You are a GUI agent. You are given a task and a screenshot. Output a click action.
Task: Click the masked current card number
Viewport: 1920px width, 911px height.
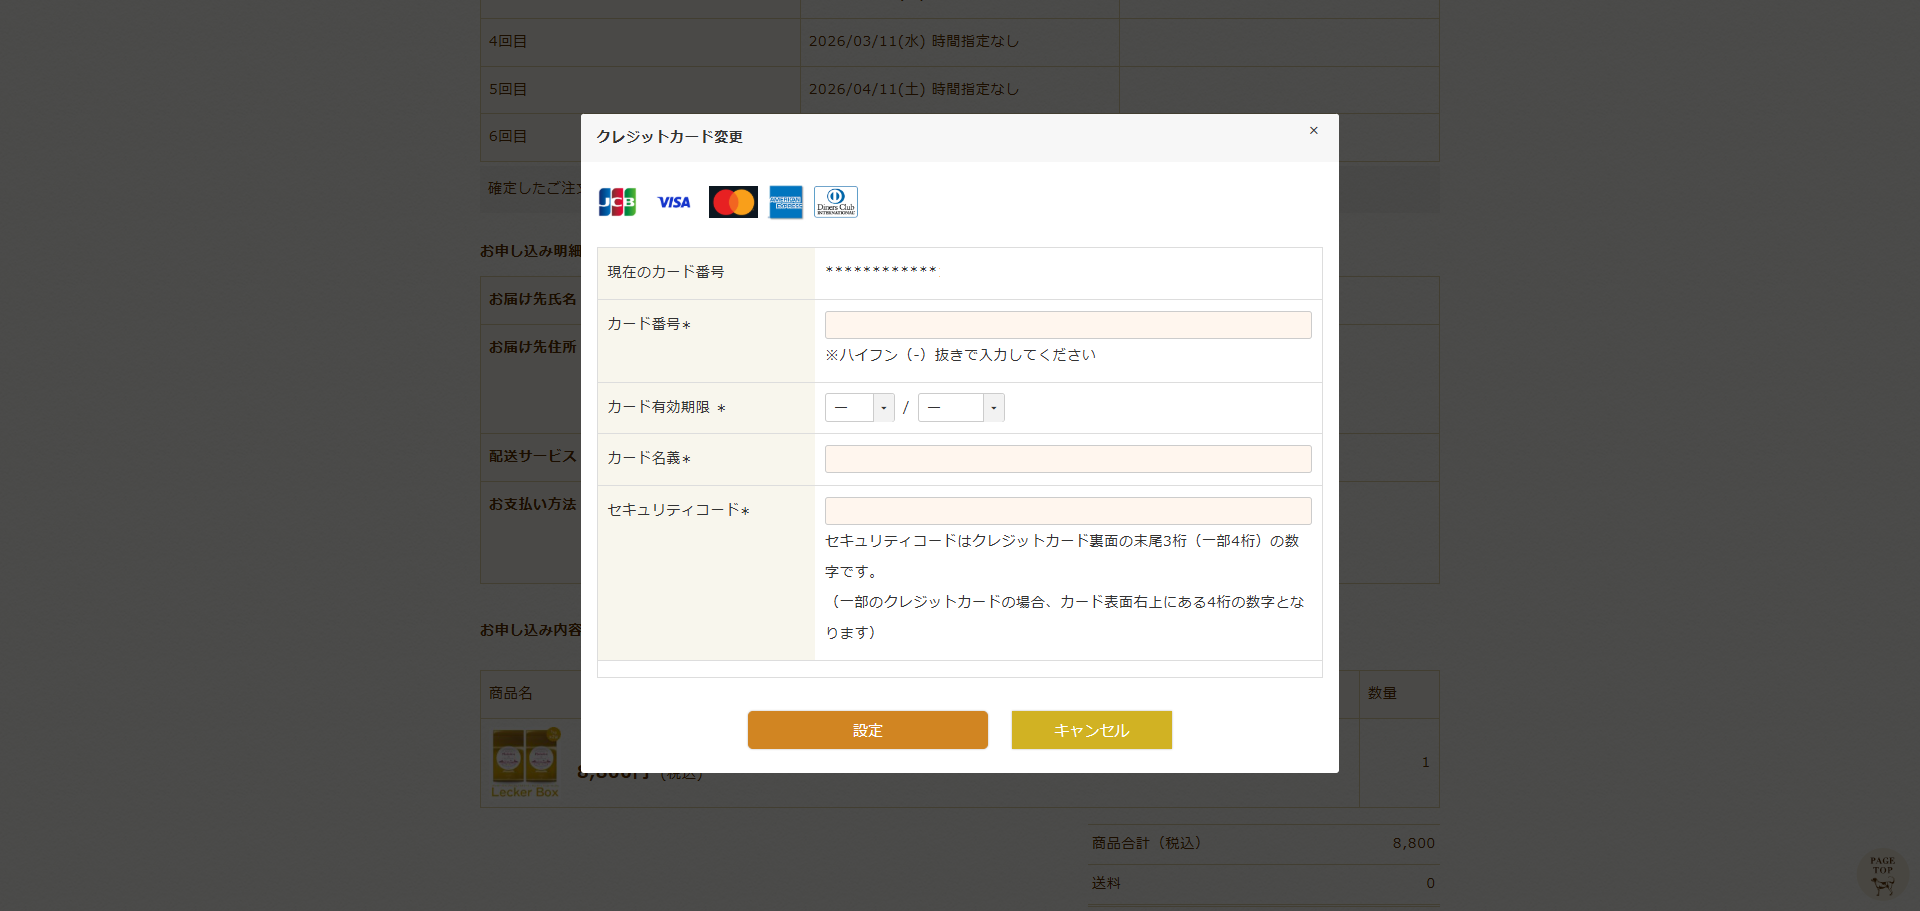tap(880, 271)
